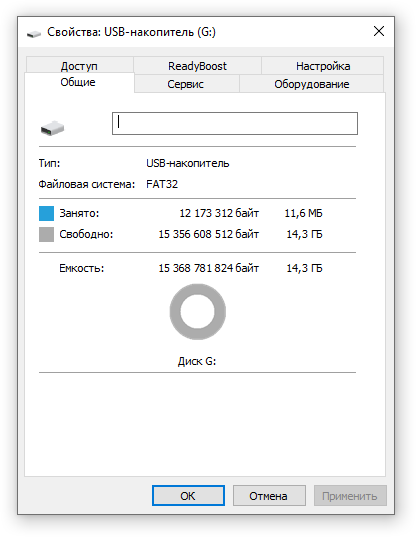This screenshot has width=416, height=537.
Task: Click the USB-накопитель type value text
Action: (188, 163)
